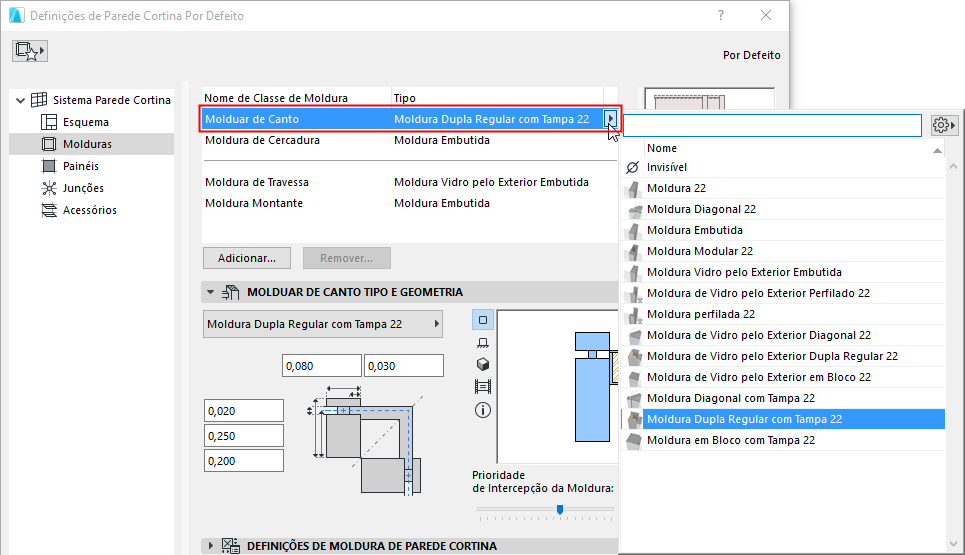Viewport: 965px width, 555px height.
Task: Click the popup search field
Action: point(772,126)
